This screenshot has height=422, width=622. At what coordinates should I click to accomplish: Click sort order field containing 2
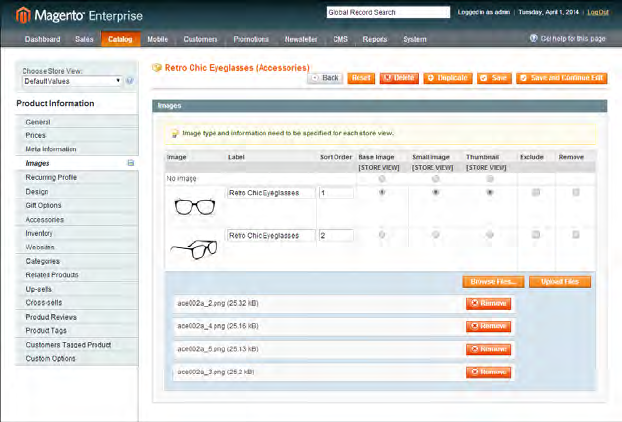(x=336, y=236)
